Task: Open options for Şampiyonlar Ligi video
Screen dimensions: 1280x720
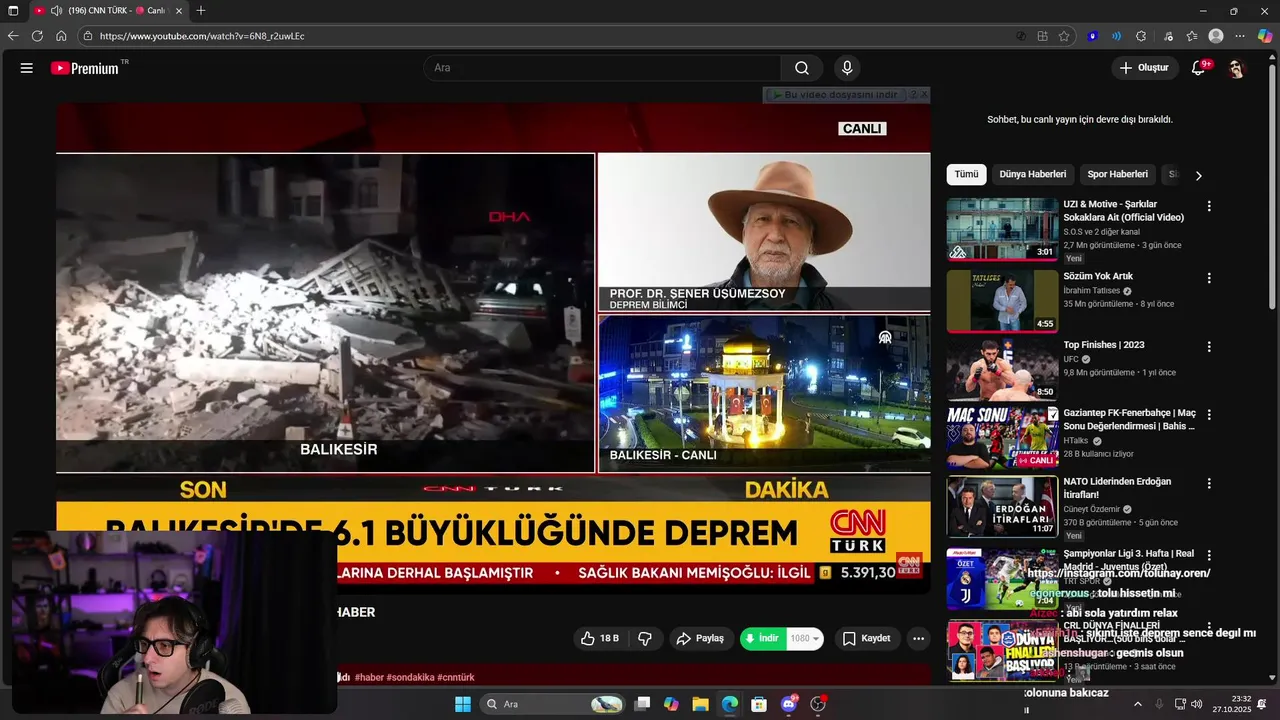Action: (1209, 555)
